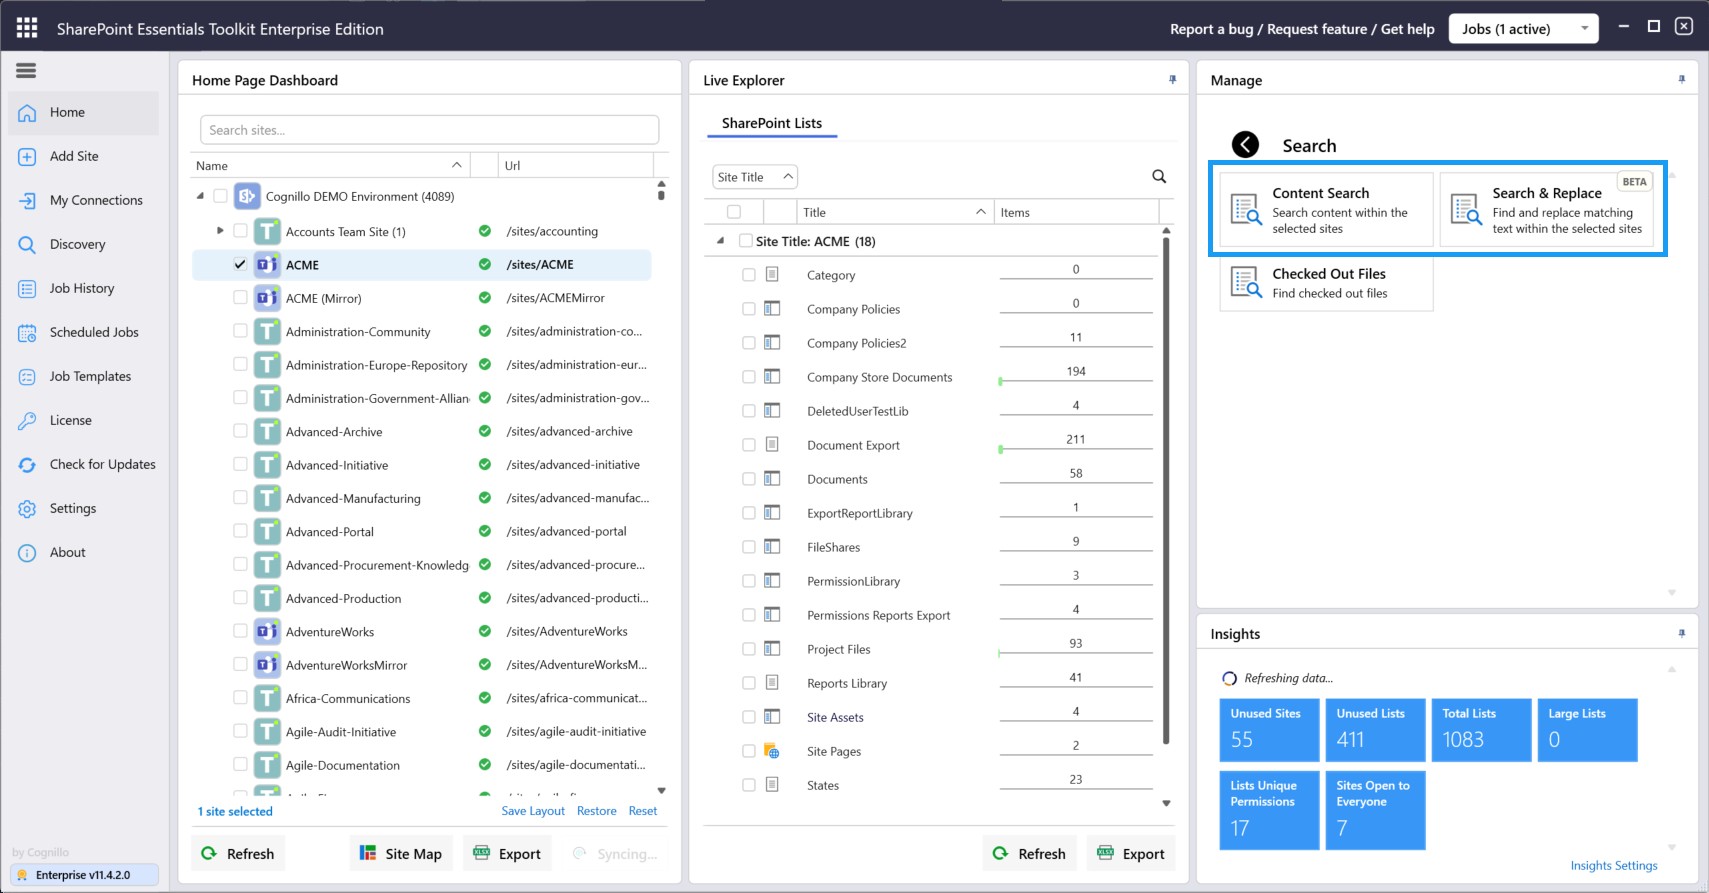Open the app launcher grid icon
The width and height of the screenshot is (1709, 893).
coord(27,28)
